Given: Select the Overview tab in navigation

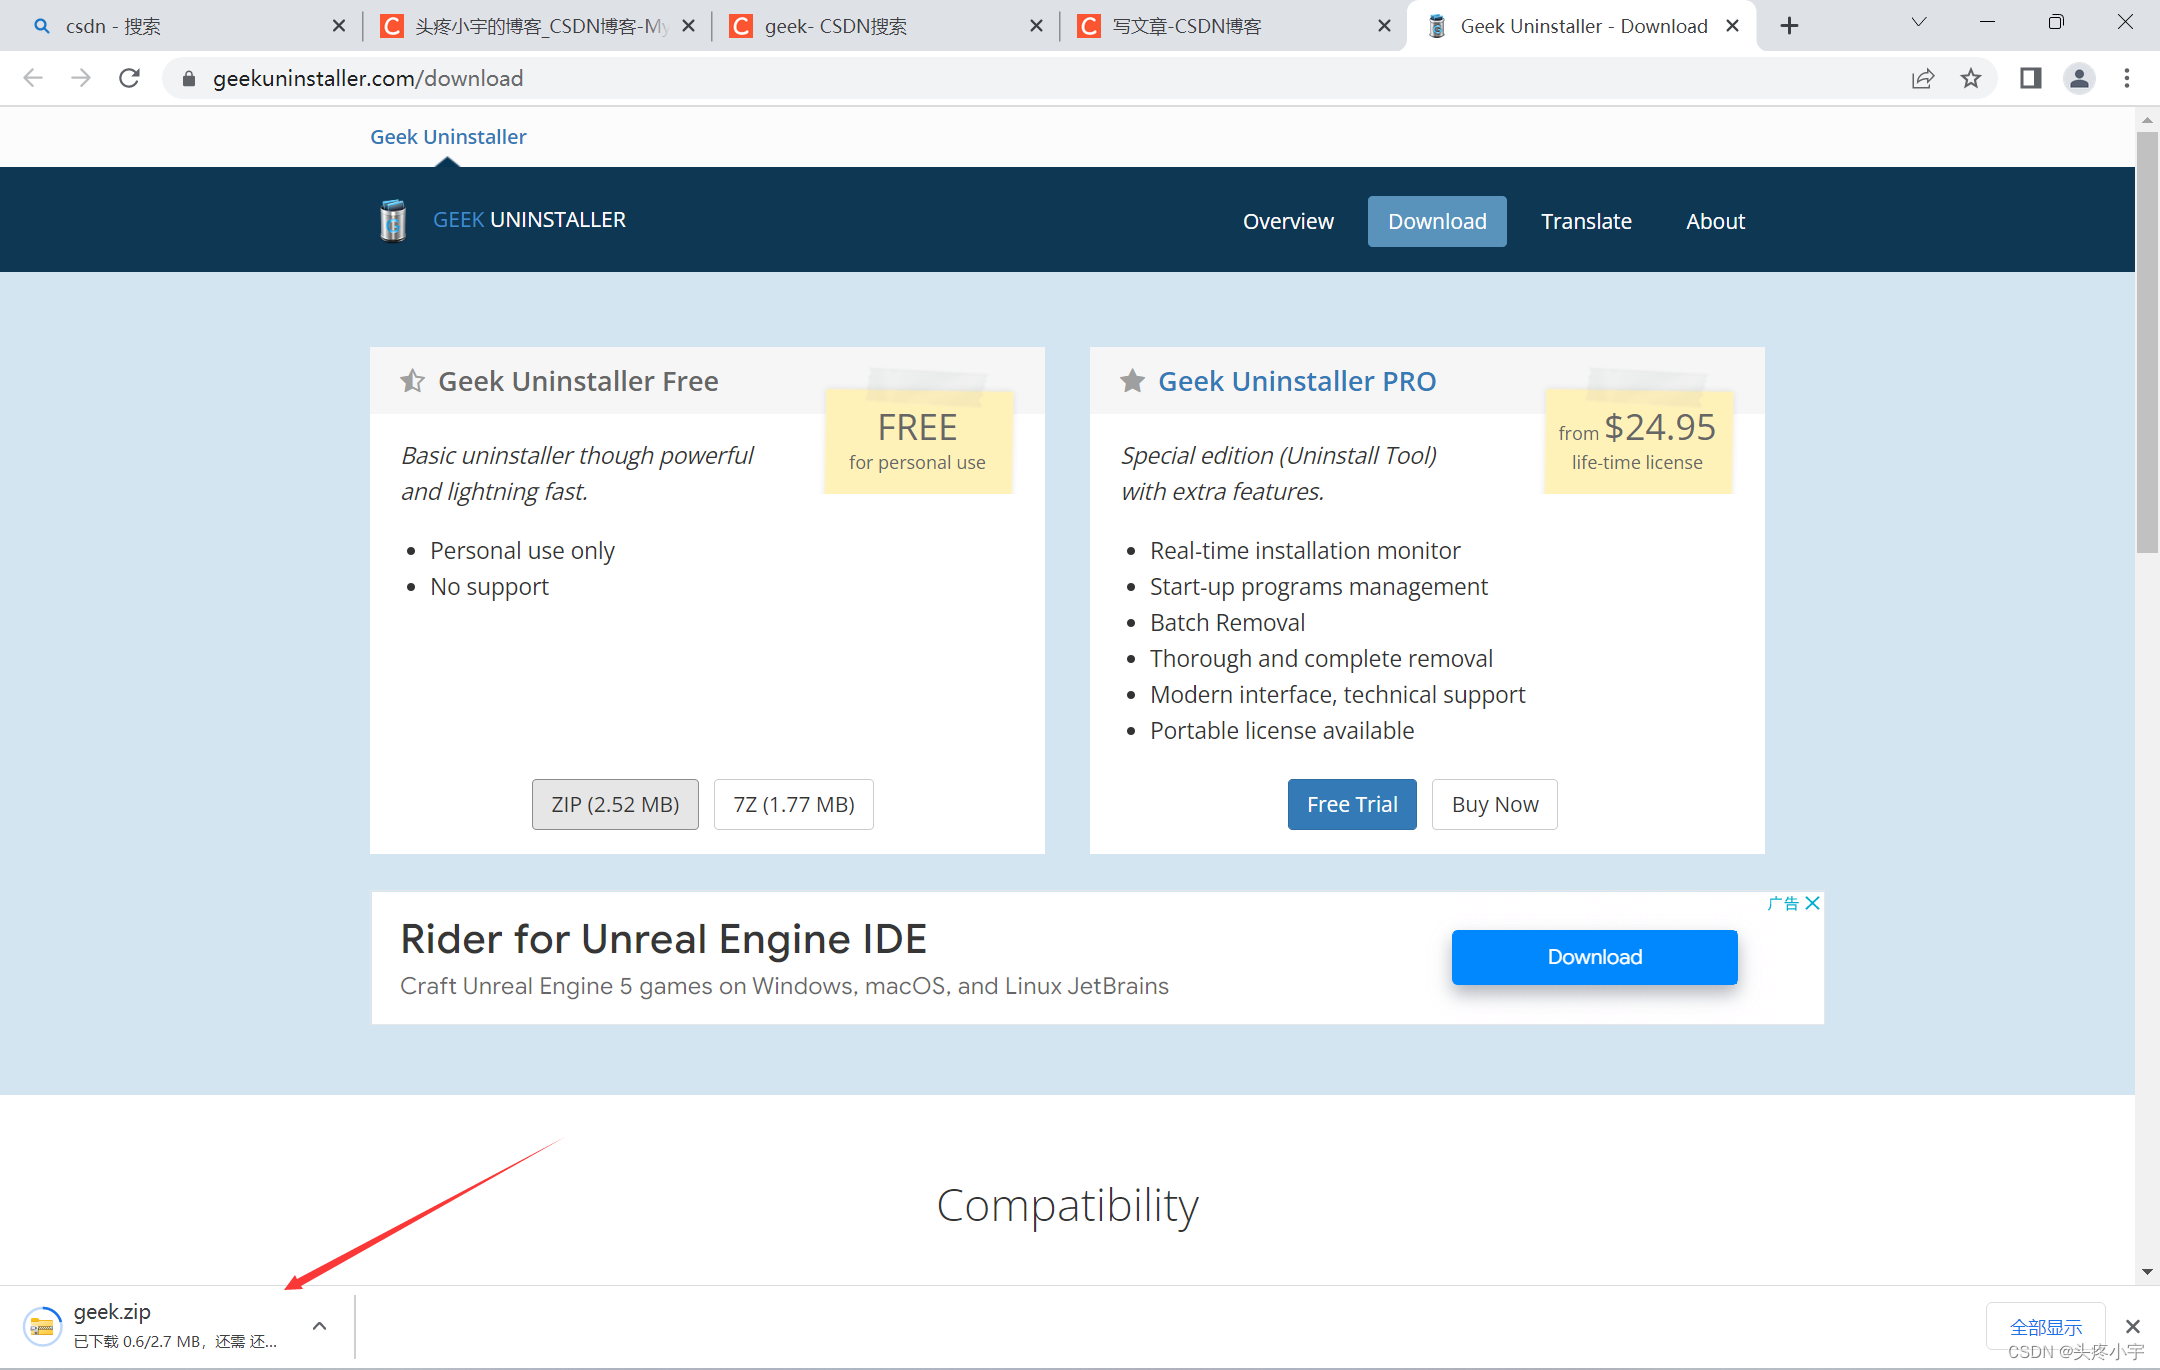Looking at the screenshot, I should [x=1288, y=220].
